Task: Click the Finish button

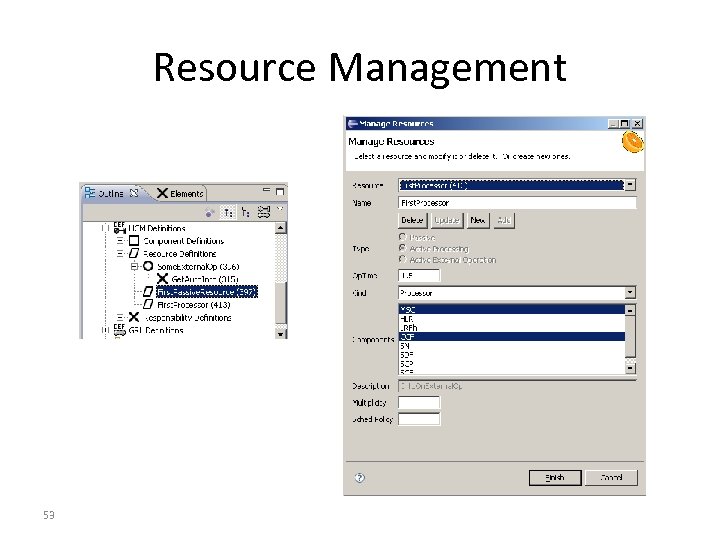Action: click(x=555, y=478)
